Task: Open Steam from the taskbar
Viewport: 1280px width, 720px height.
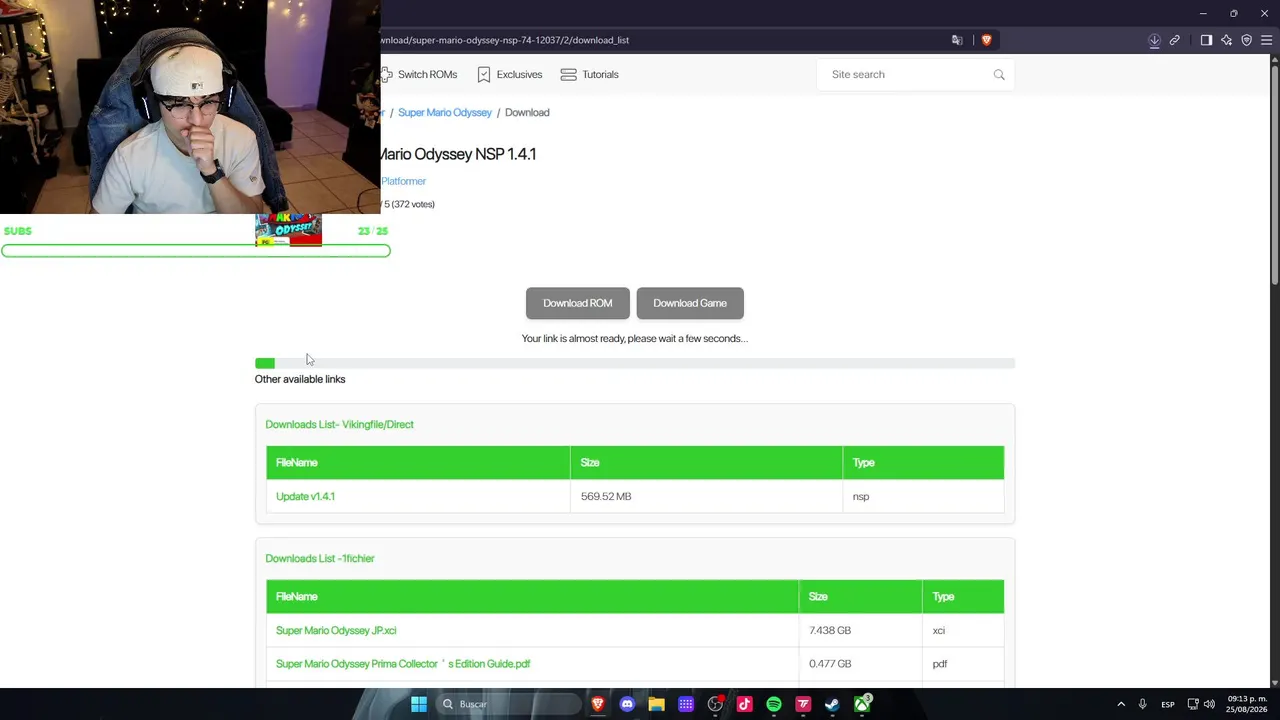Action: point(832,704)
